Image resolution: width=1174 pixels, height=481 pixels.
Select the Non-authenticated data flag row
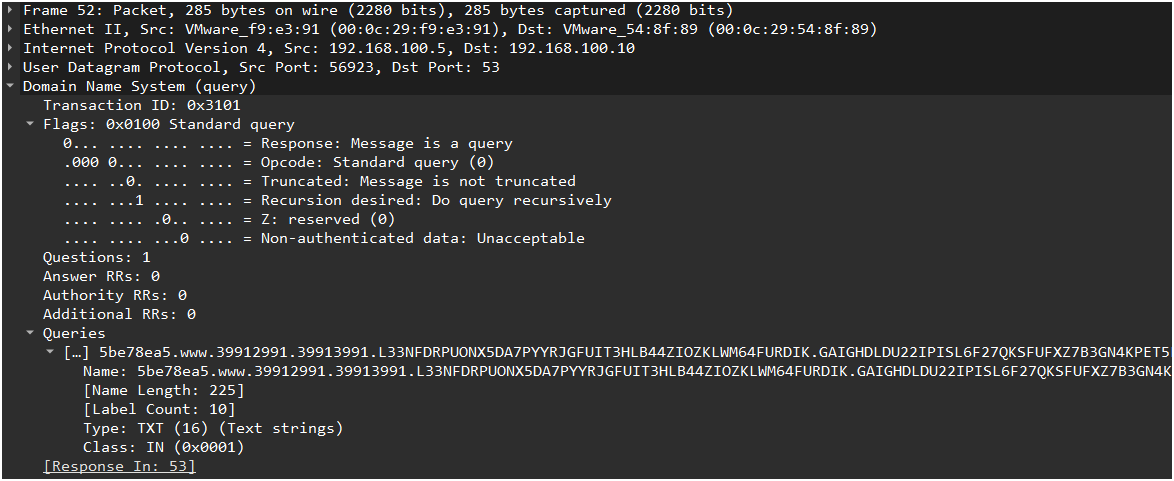[324, 238]
